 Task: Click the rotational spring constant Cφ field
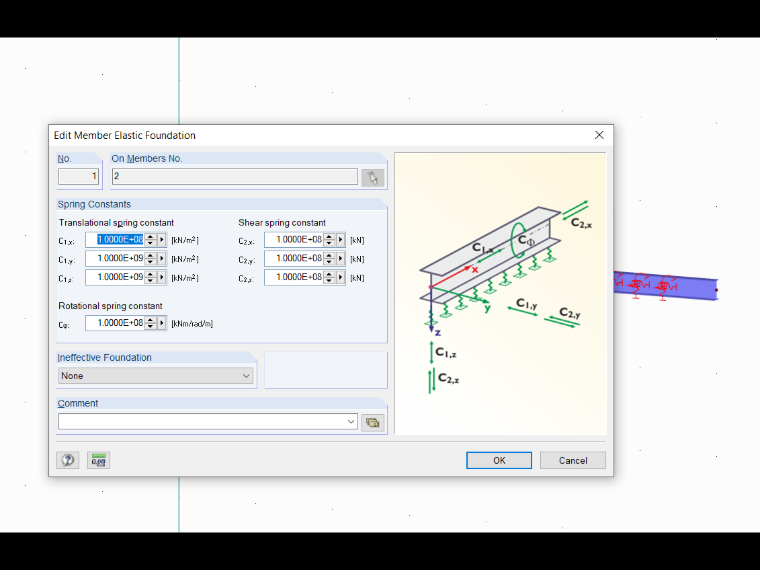(115, 323)
